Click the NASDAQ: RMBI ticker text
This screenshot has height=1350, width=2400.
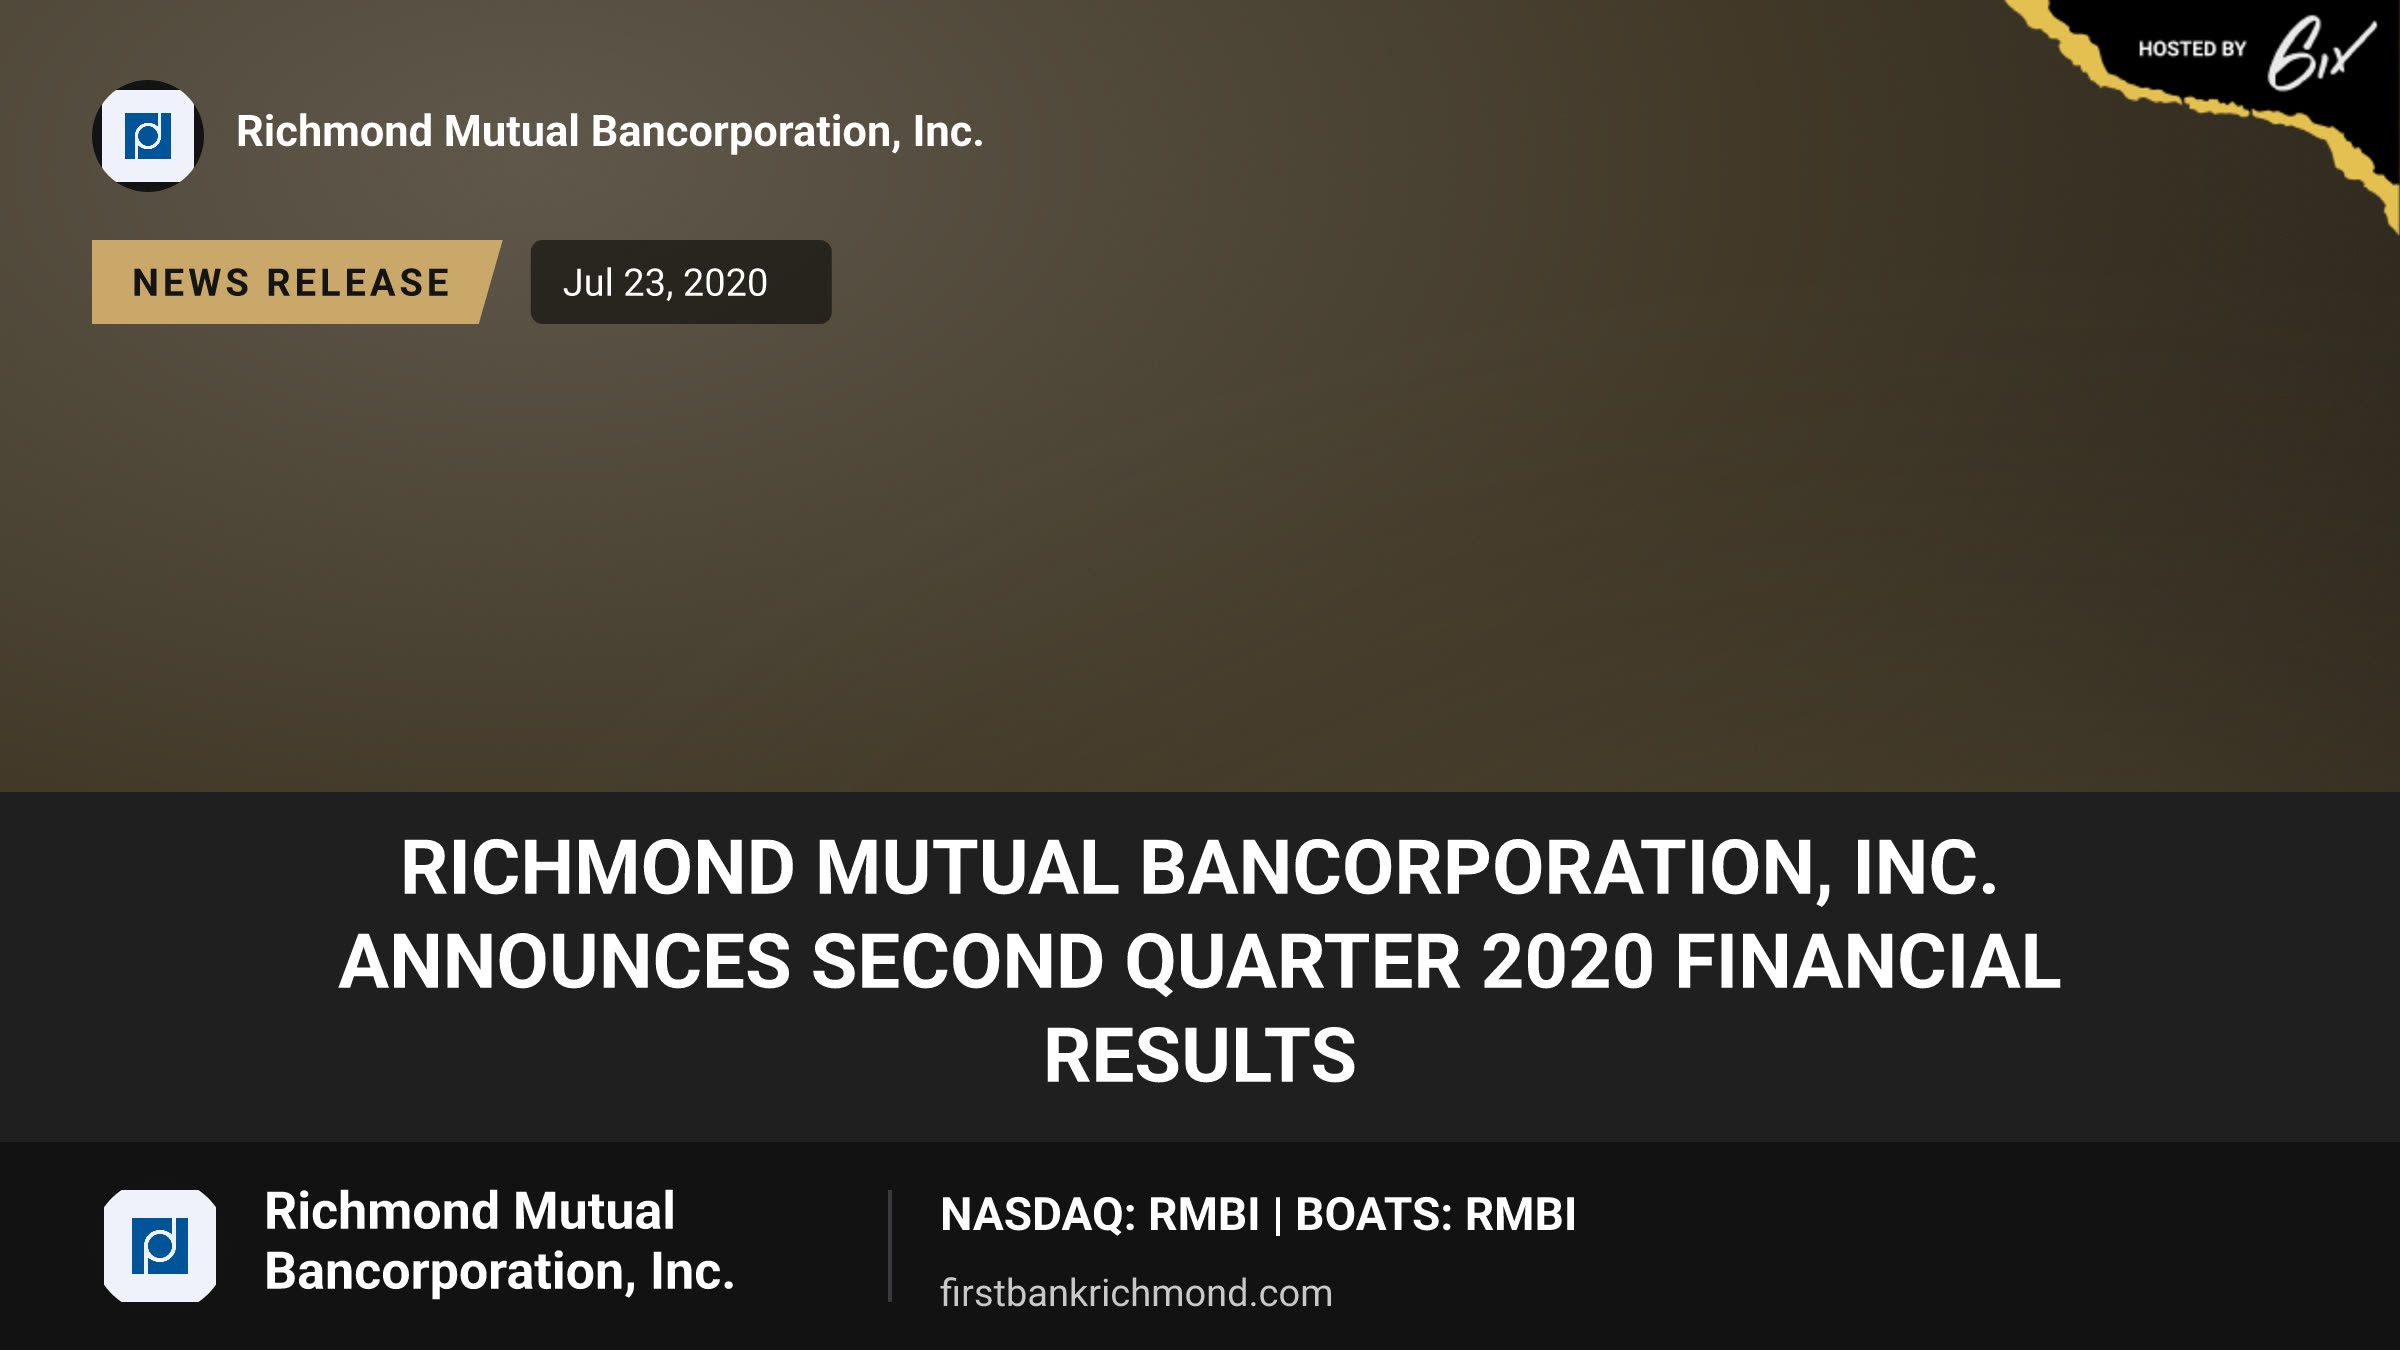click(x=1100, y=1215)
